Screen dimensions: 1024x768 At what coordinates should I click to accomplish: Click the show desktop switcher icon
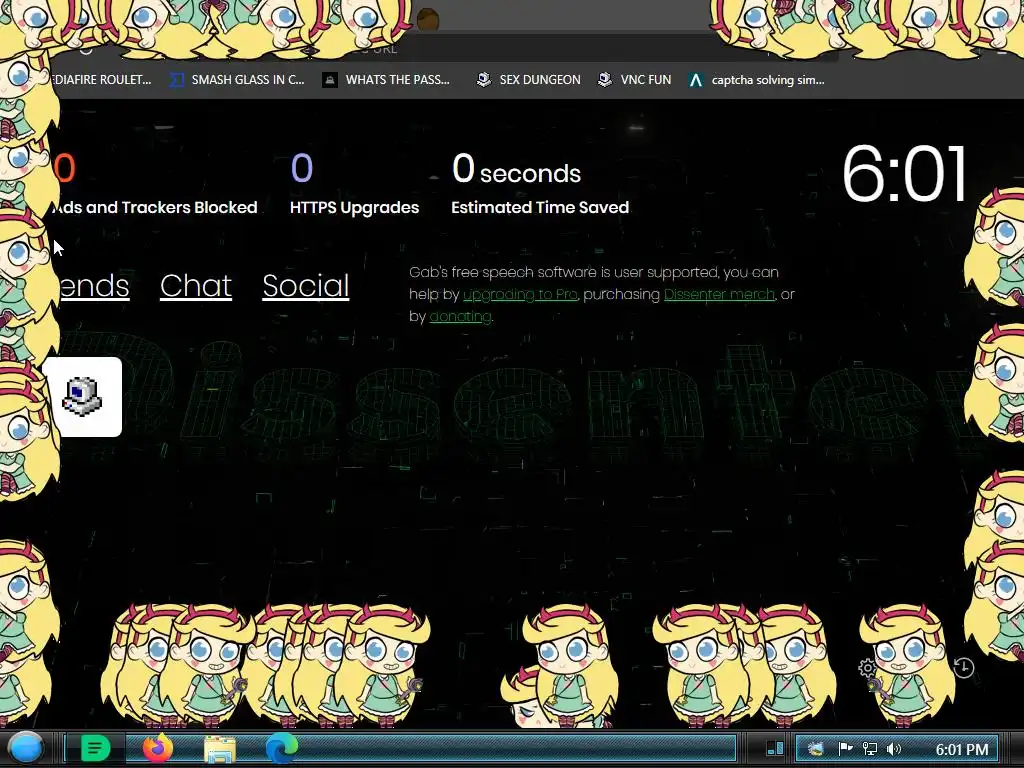pyautogui.click(x=775, y=748)
